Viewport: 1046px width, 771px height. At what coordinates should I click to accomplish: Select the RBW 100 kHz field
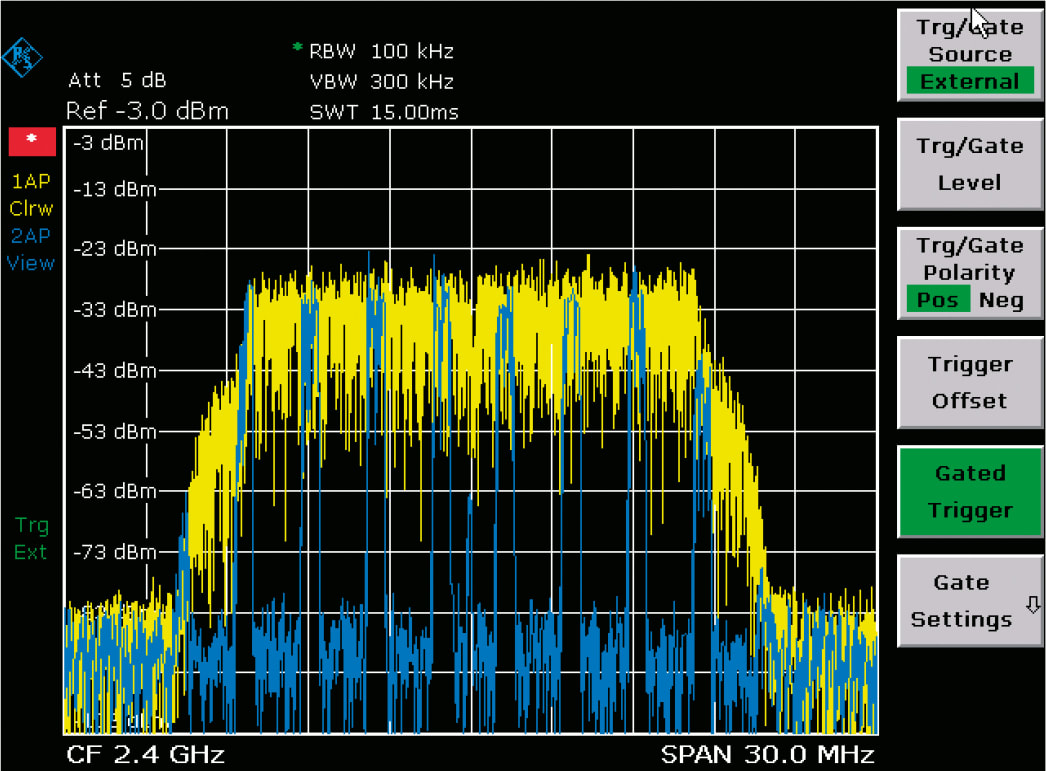pyautogui.click(x=382, y=51)
